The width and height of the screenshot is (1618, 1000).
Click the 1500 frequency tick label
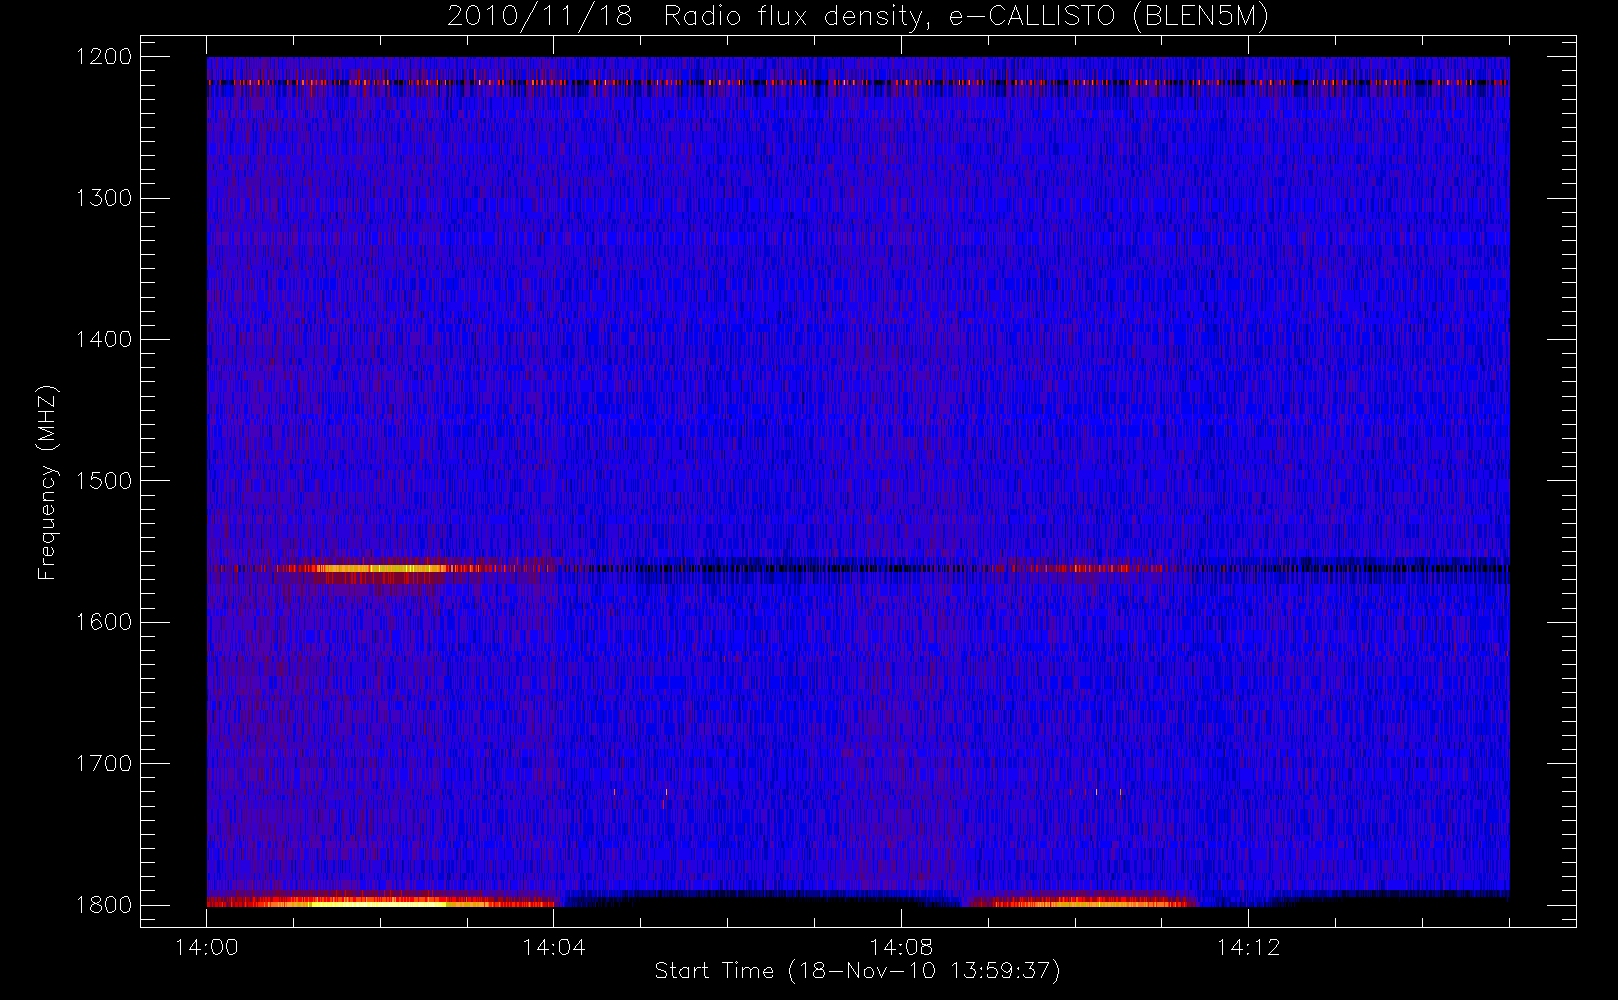pyautogui.click(x=104, y=481)
